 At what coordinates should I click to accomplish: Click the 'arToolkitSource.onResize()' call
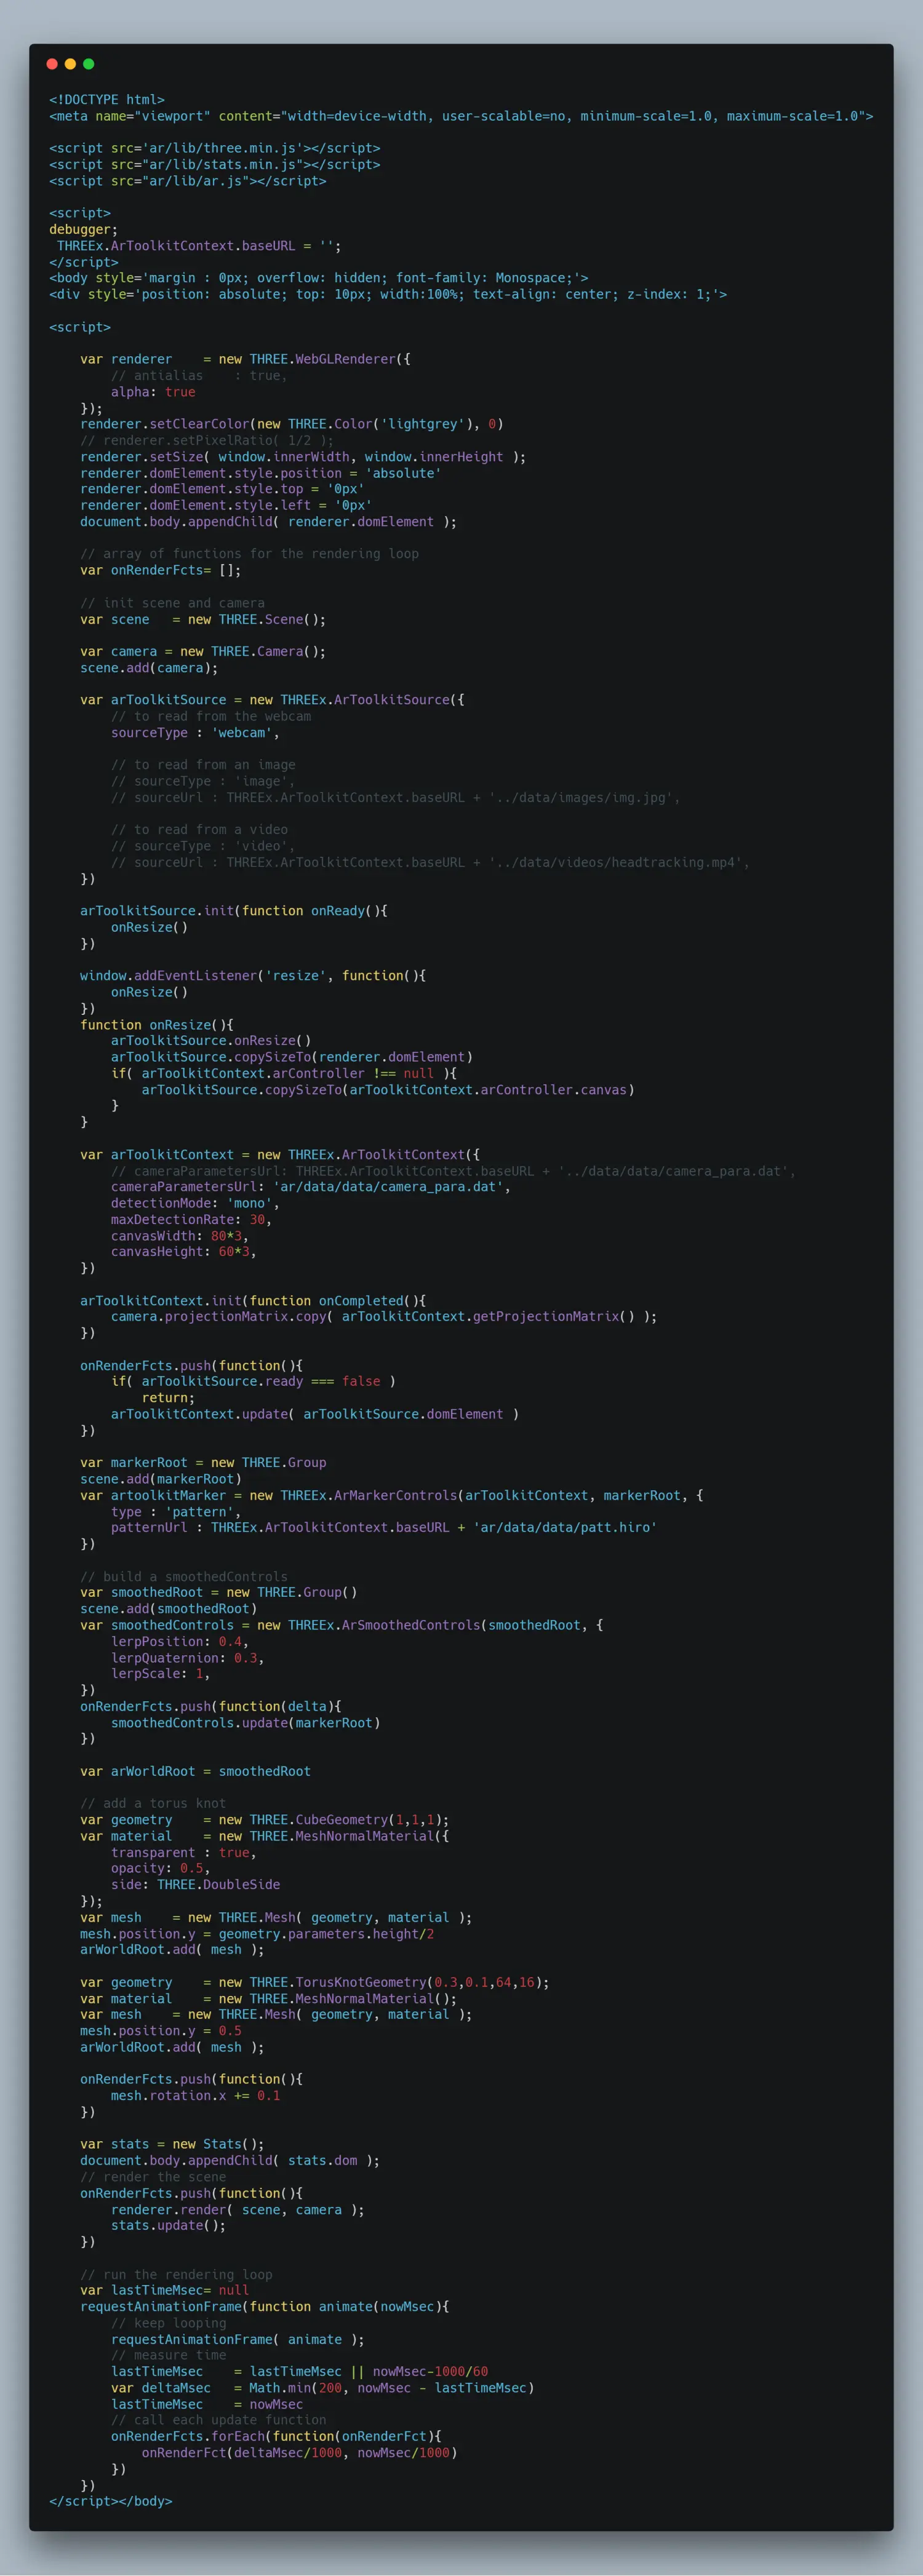click(x=211, y=1041)
